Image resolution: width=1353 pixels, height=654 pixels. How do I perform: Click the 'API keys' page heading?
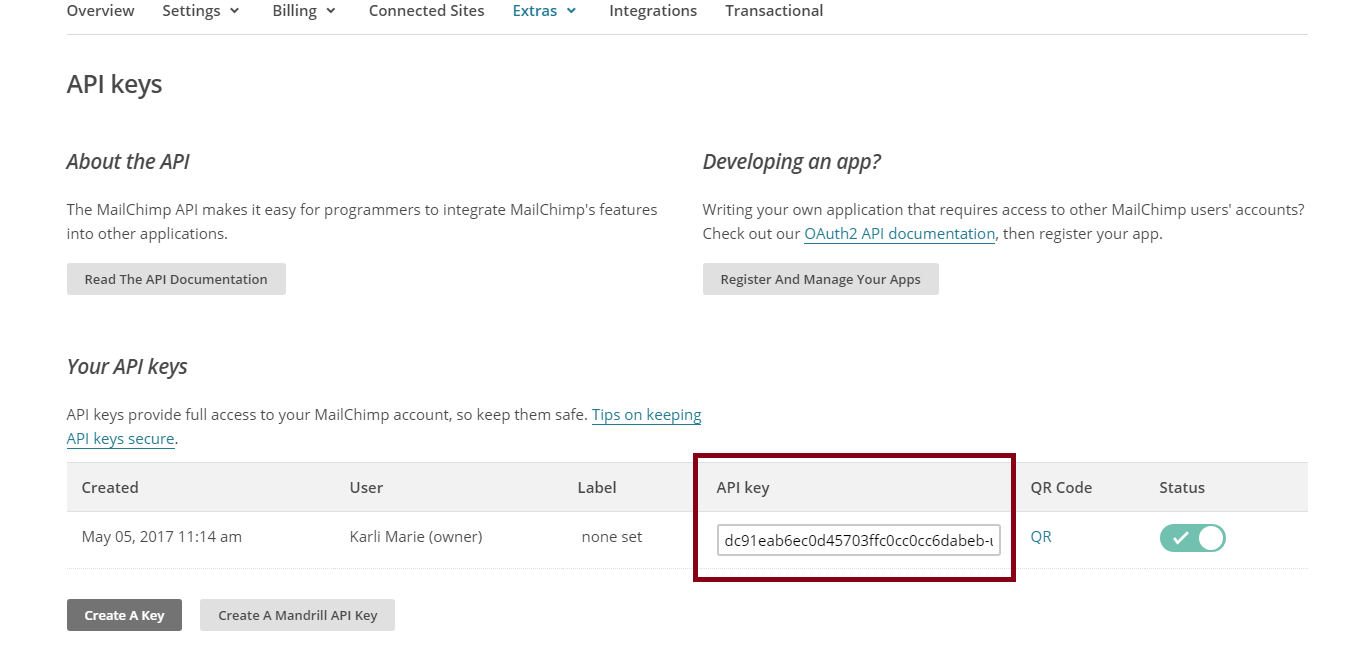click(x=114, y=84)
